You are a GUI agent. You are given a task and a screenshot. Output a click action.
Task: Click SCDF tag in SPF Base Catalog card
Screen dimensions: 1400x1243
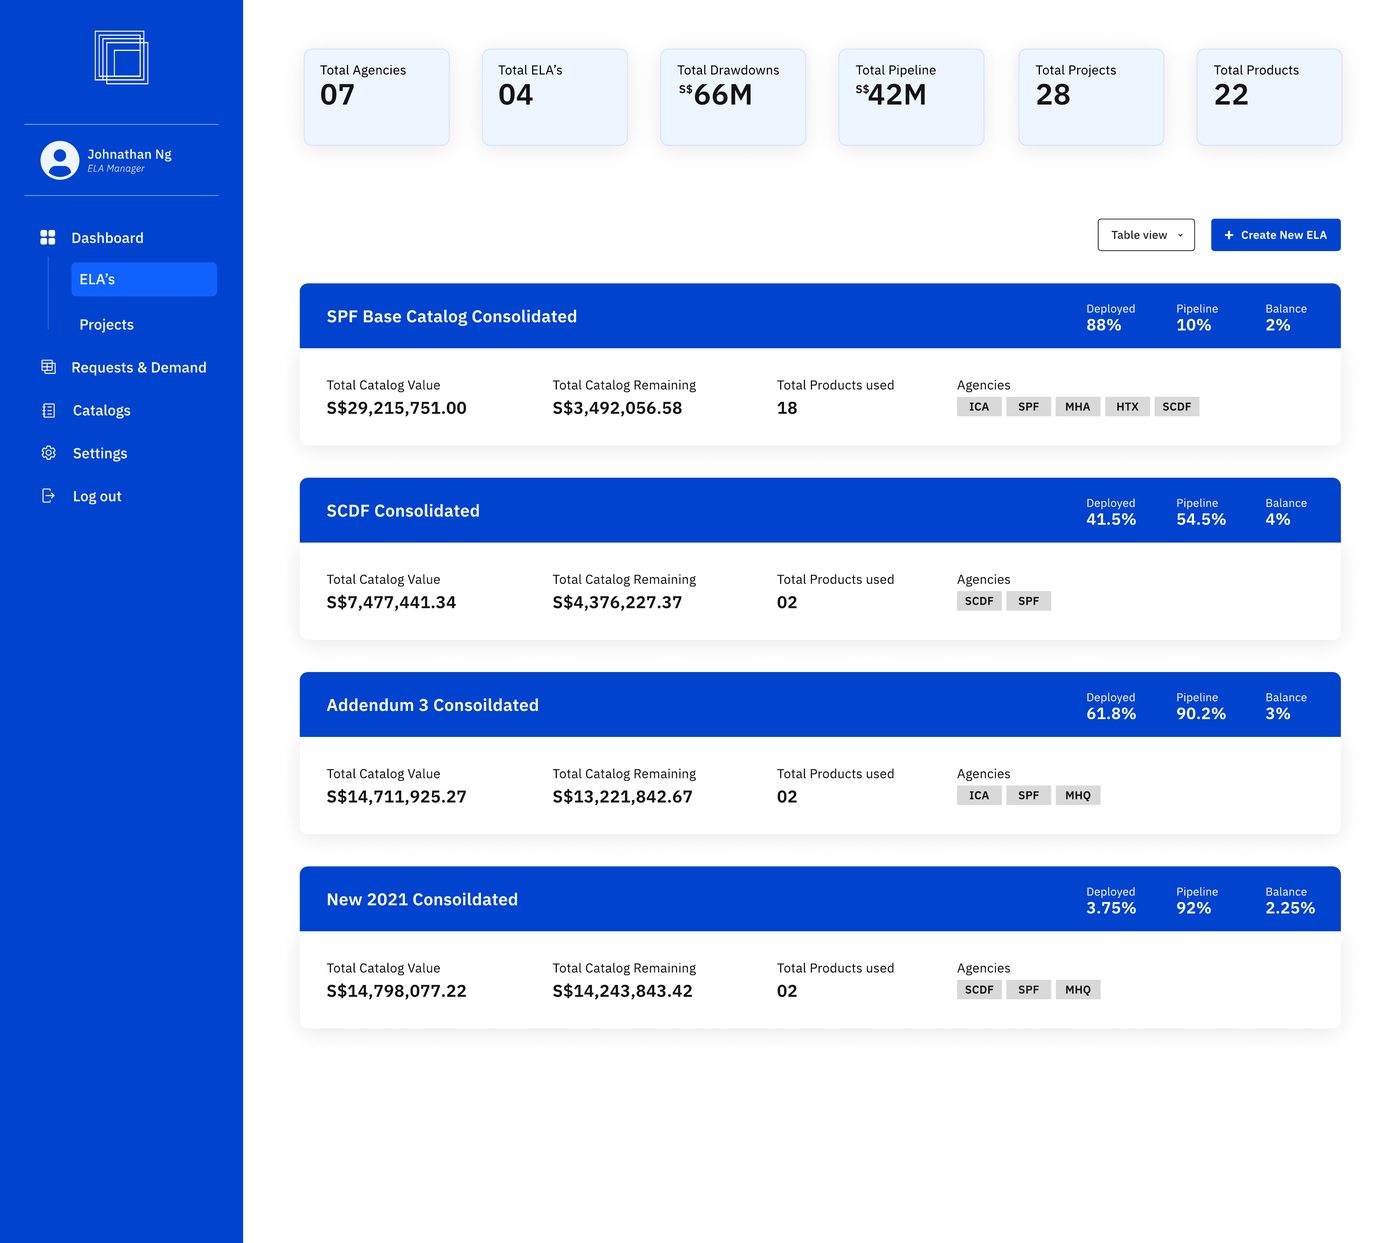[1177, 407]
